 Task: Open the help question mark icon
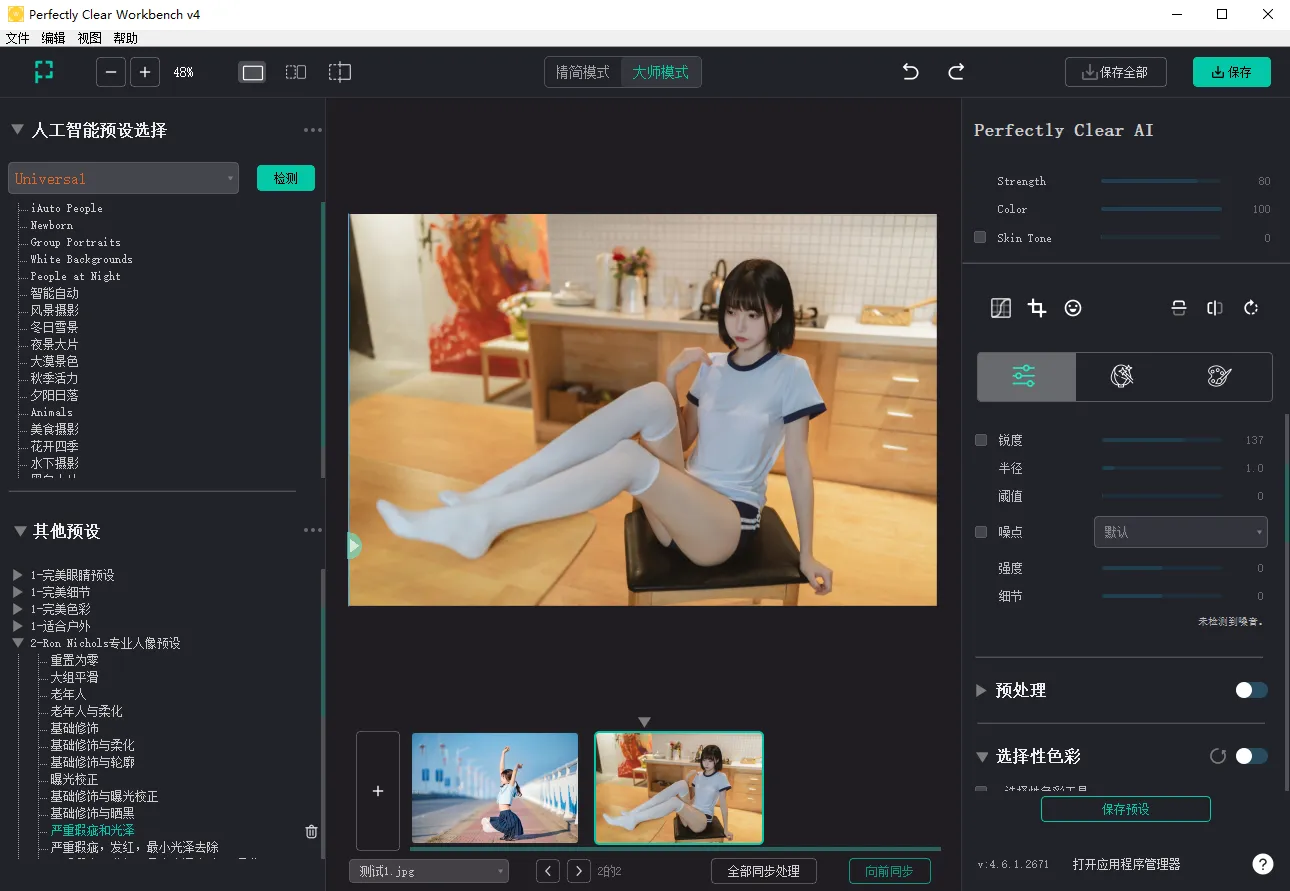coord(1262,864)
